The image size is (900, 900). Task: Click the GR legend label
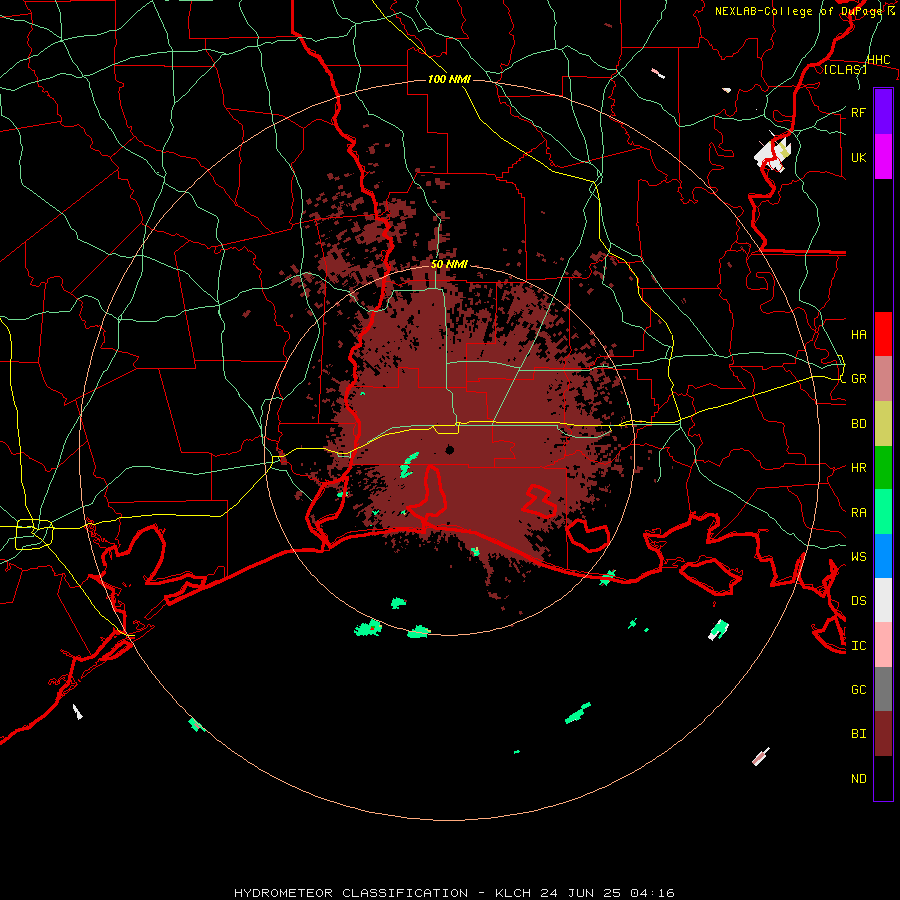tap(858, 379)
